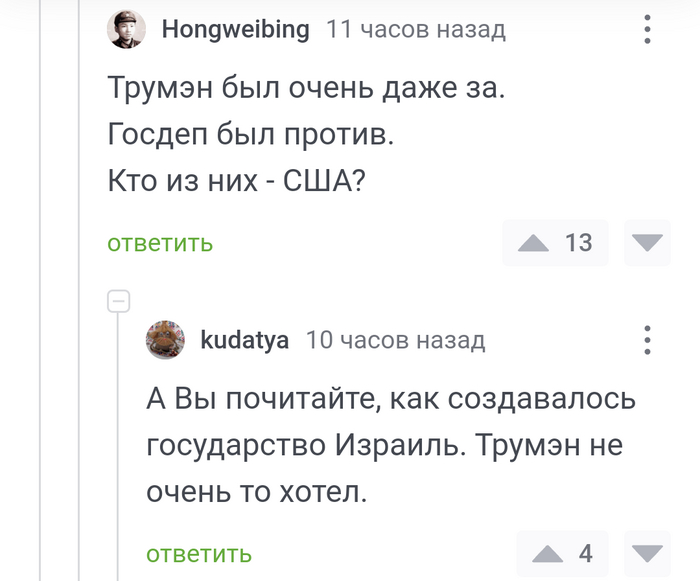This screenshot has height=581, width=700.
Task: Reply to Hongweibing's comment via 'ответить'
Action: (160, 243)
